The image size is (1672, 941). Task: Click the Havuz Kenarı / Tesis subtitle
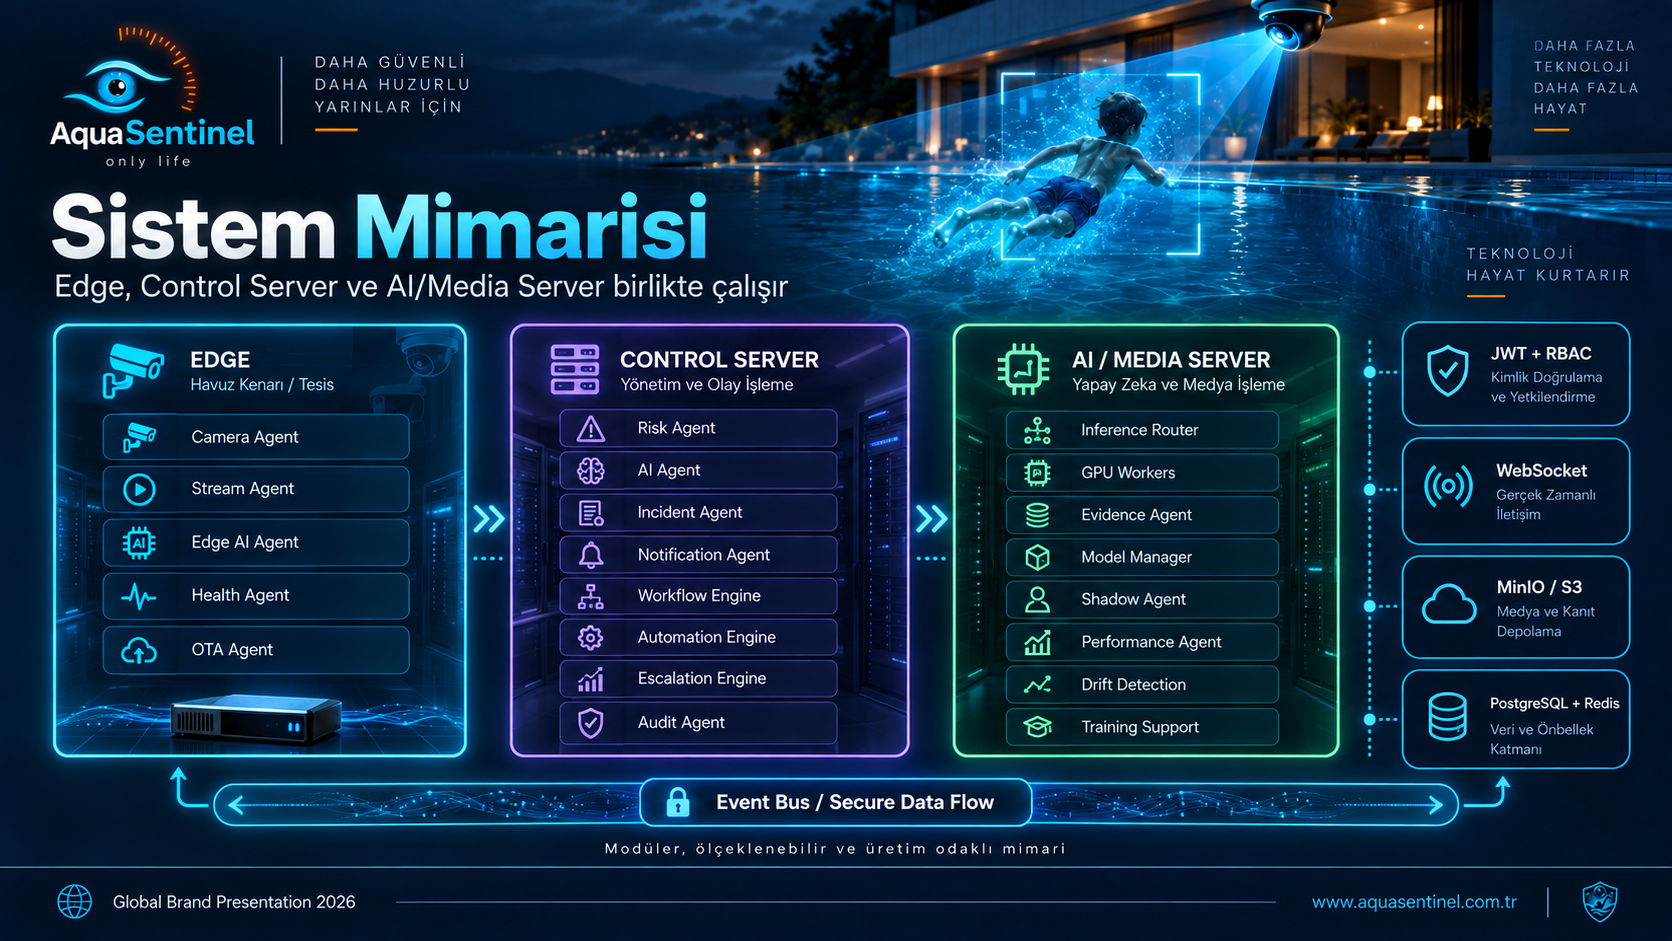[x=262, y=385]
